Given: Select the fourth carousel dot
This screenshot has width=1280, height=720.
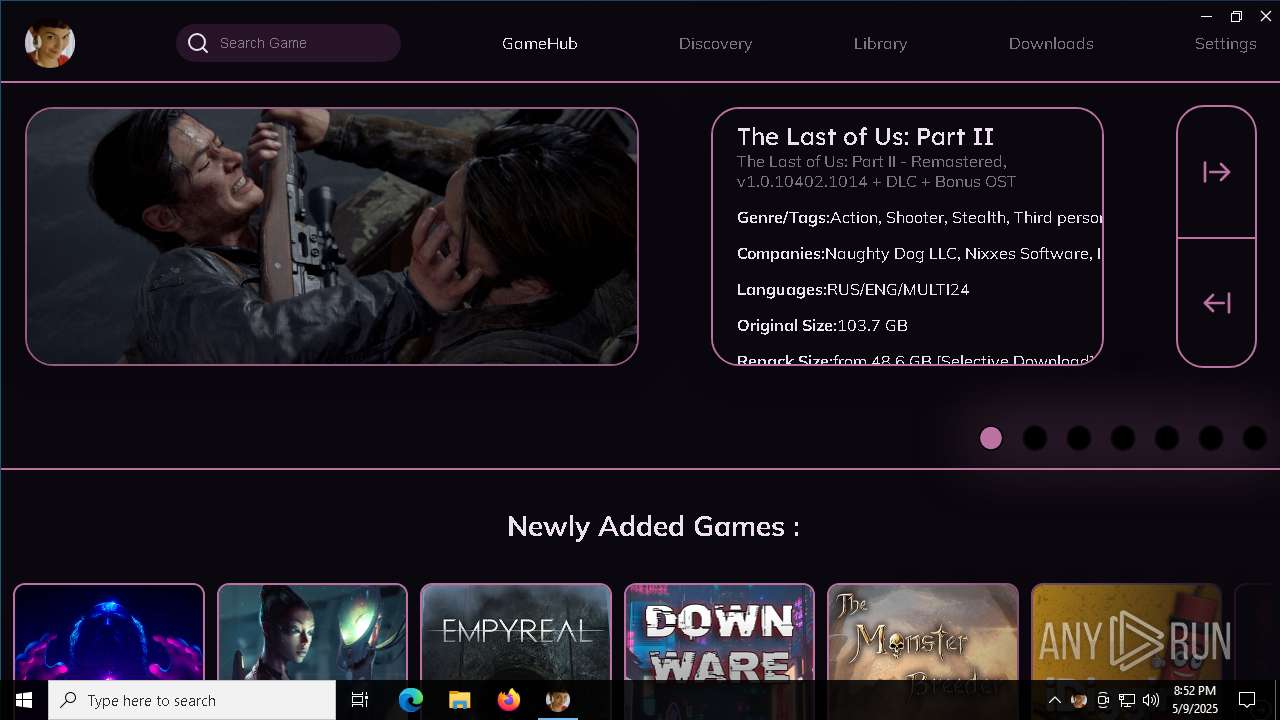Looking at the screenshot, I should click(x=1123, y=438).
